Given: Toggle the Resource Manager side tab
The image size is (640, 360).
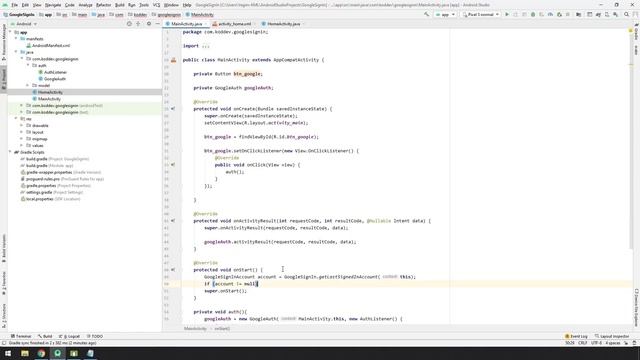Looking at the screenshot, I should (4, 42).
